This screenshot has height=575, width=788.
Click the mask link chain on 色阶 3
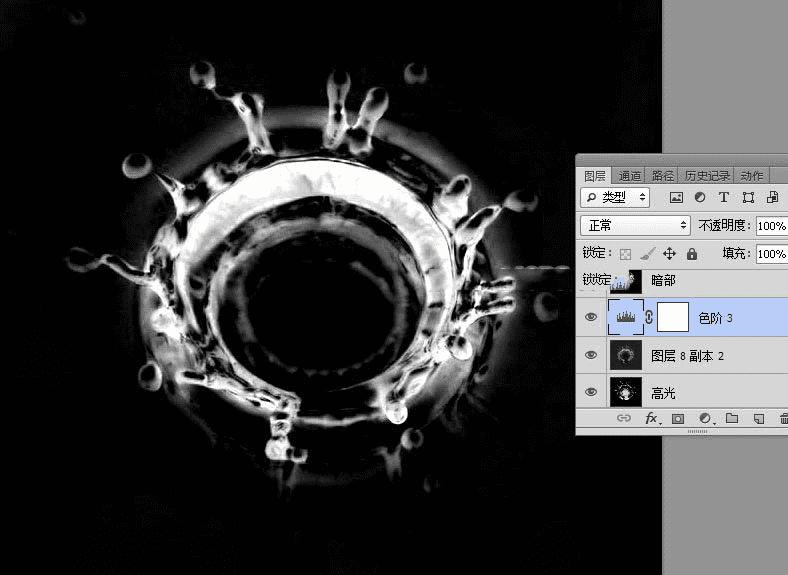point(649,318)
